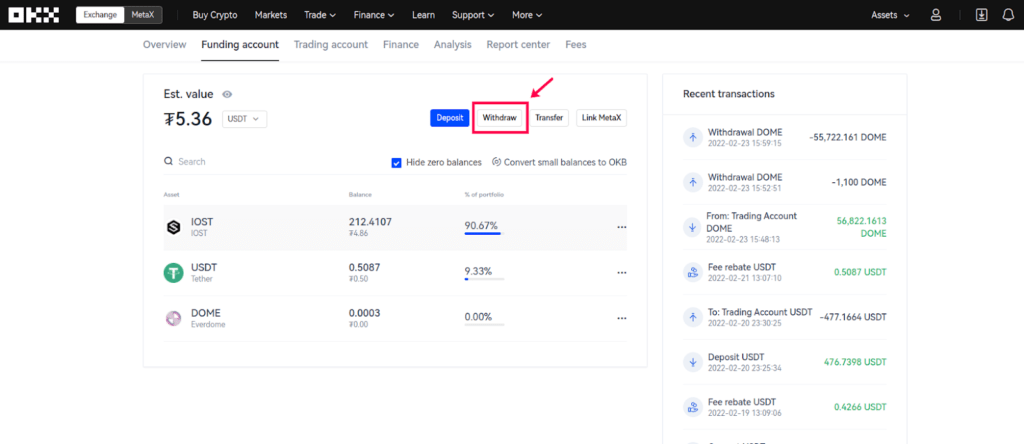The image size is (1024, 444).
Task: Click the OKX logo
Action: point(33,15)
